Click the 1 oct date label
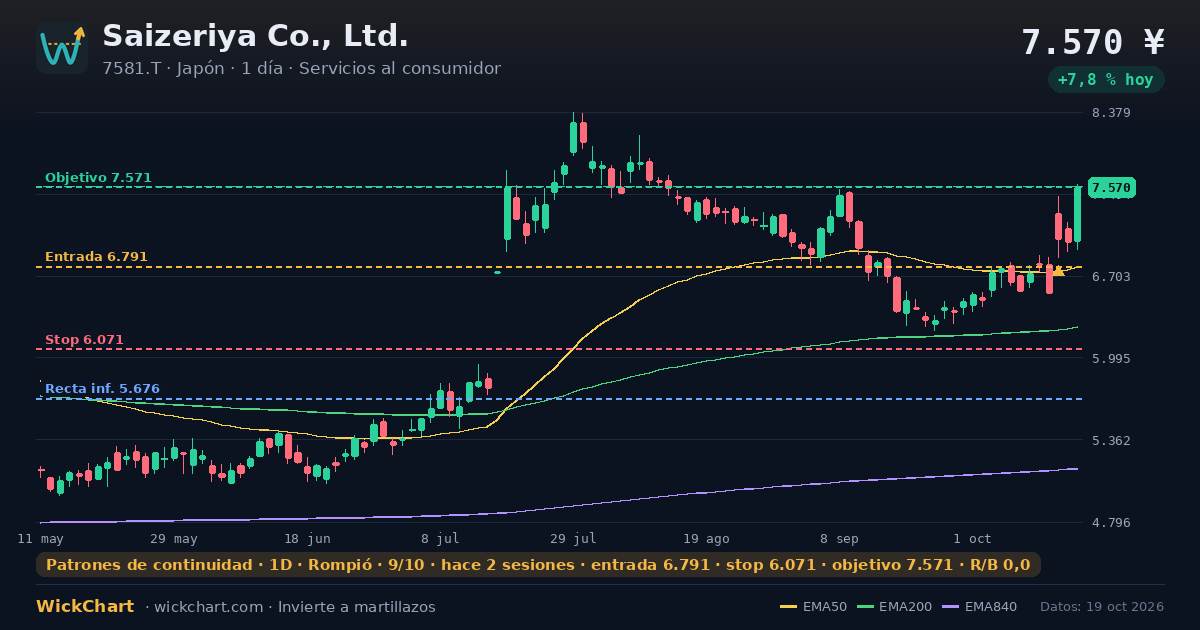Image resolution: width=1200 pixels, height=630 pixels. pyautogui.click(x=972, y=538)
